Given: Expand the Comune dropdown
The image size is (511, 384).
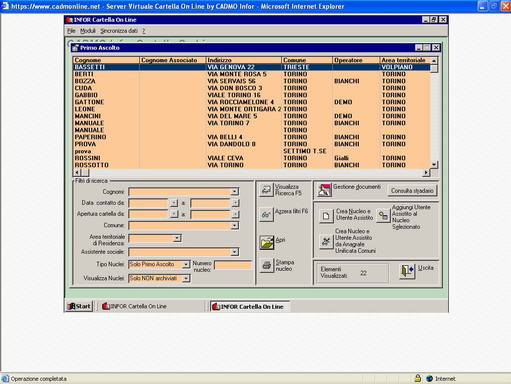Looking at the screenshot, I should click(x=235, y=226).
